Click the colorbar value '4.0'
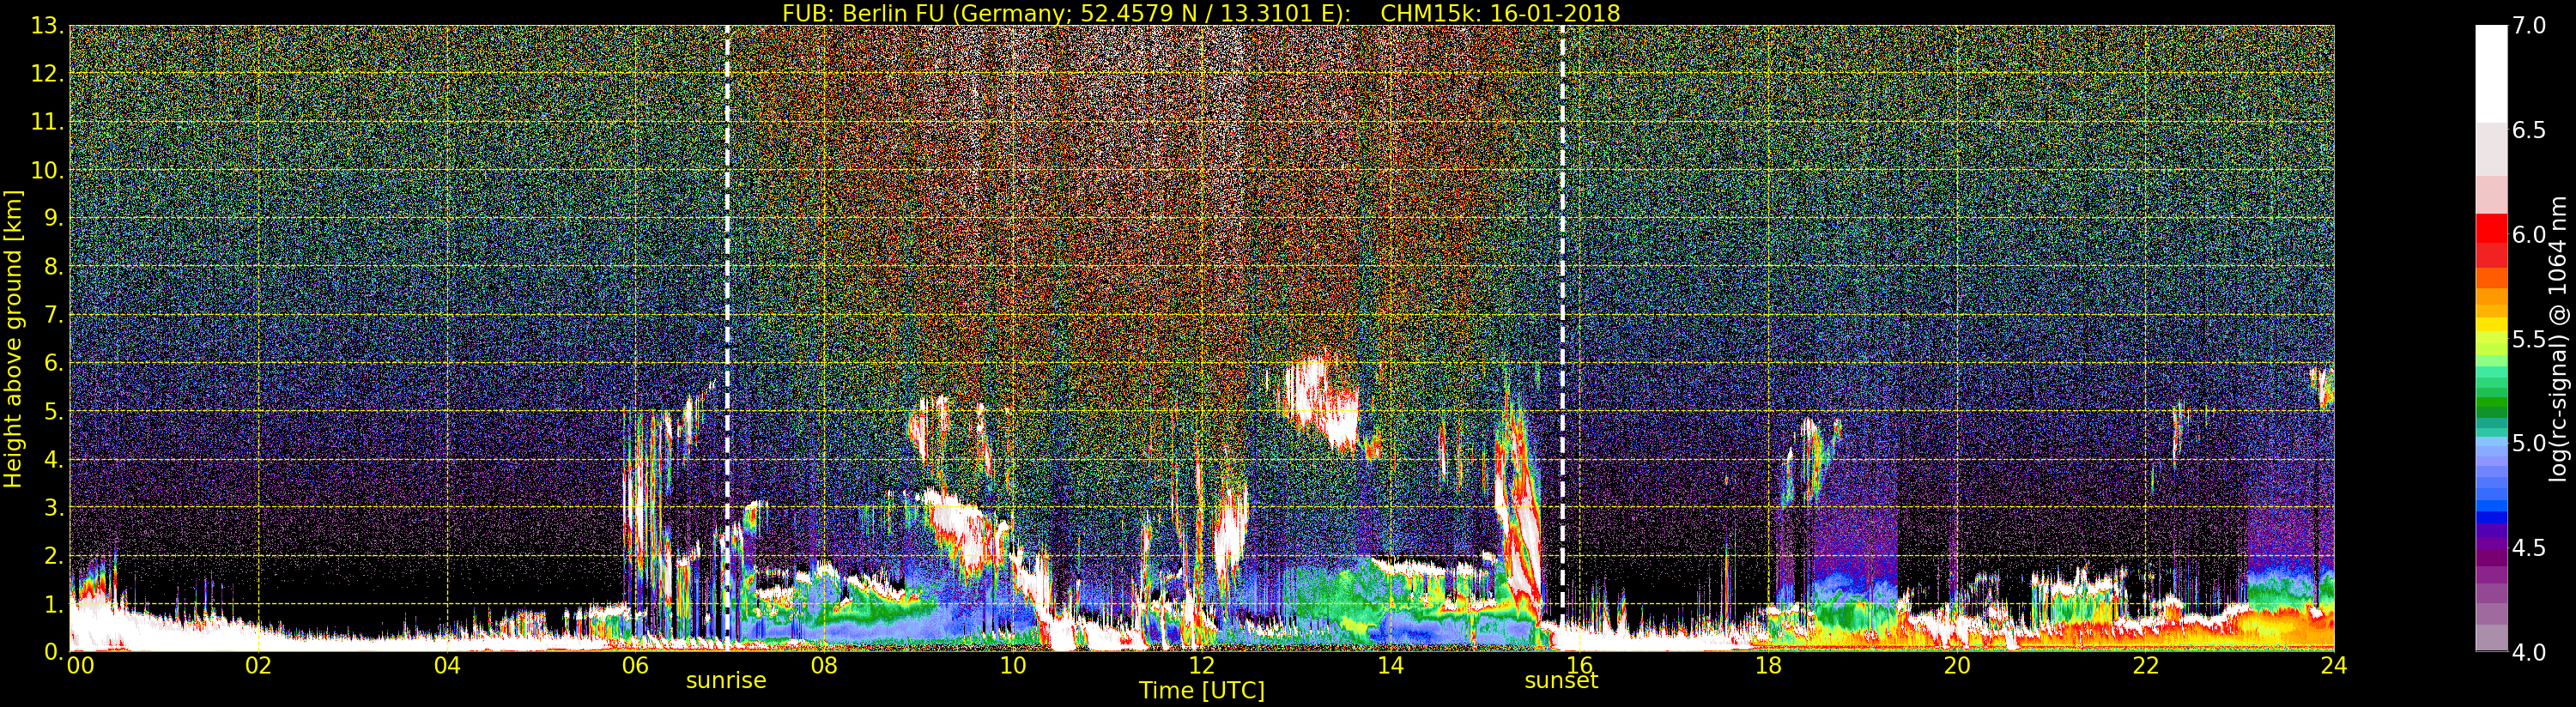 pos(2529,651)
